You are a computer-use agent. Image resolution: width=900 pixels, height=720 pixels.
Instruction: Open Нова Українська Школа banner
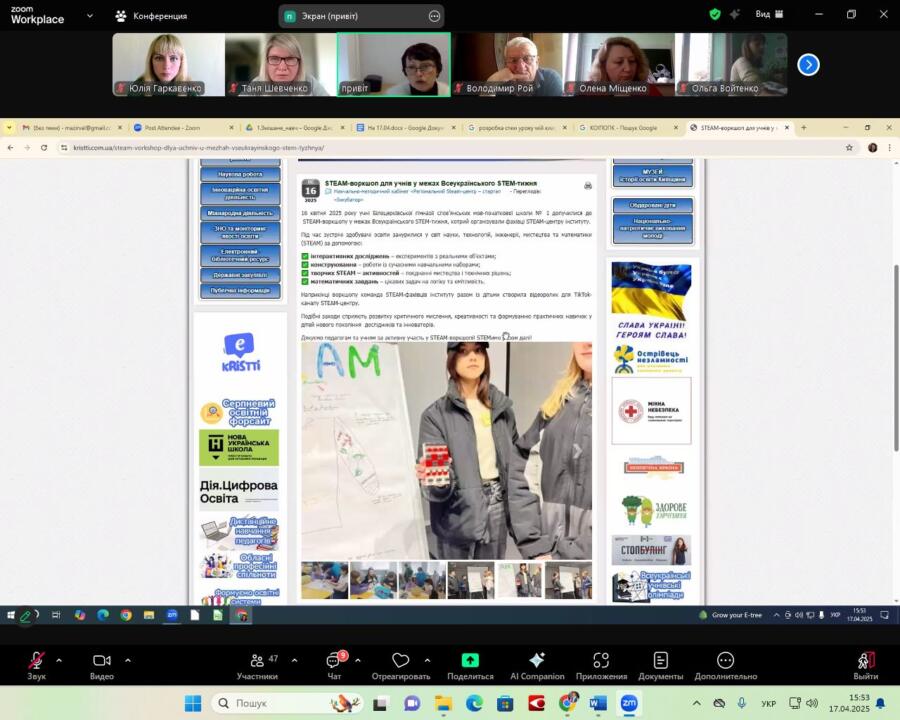click(239, 447)
